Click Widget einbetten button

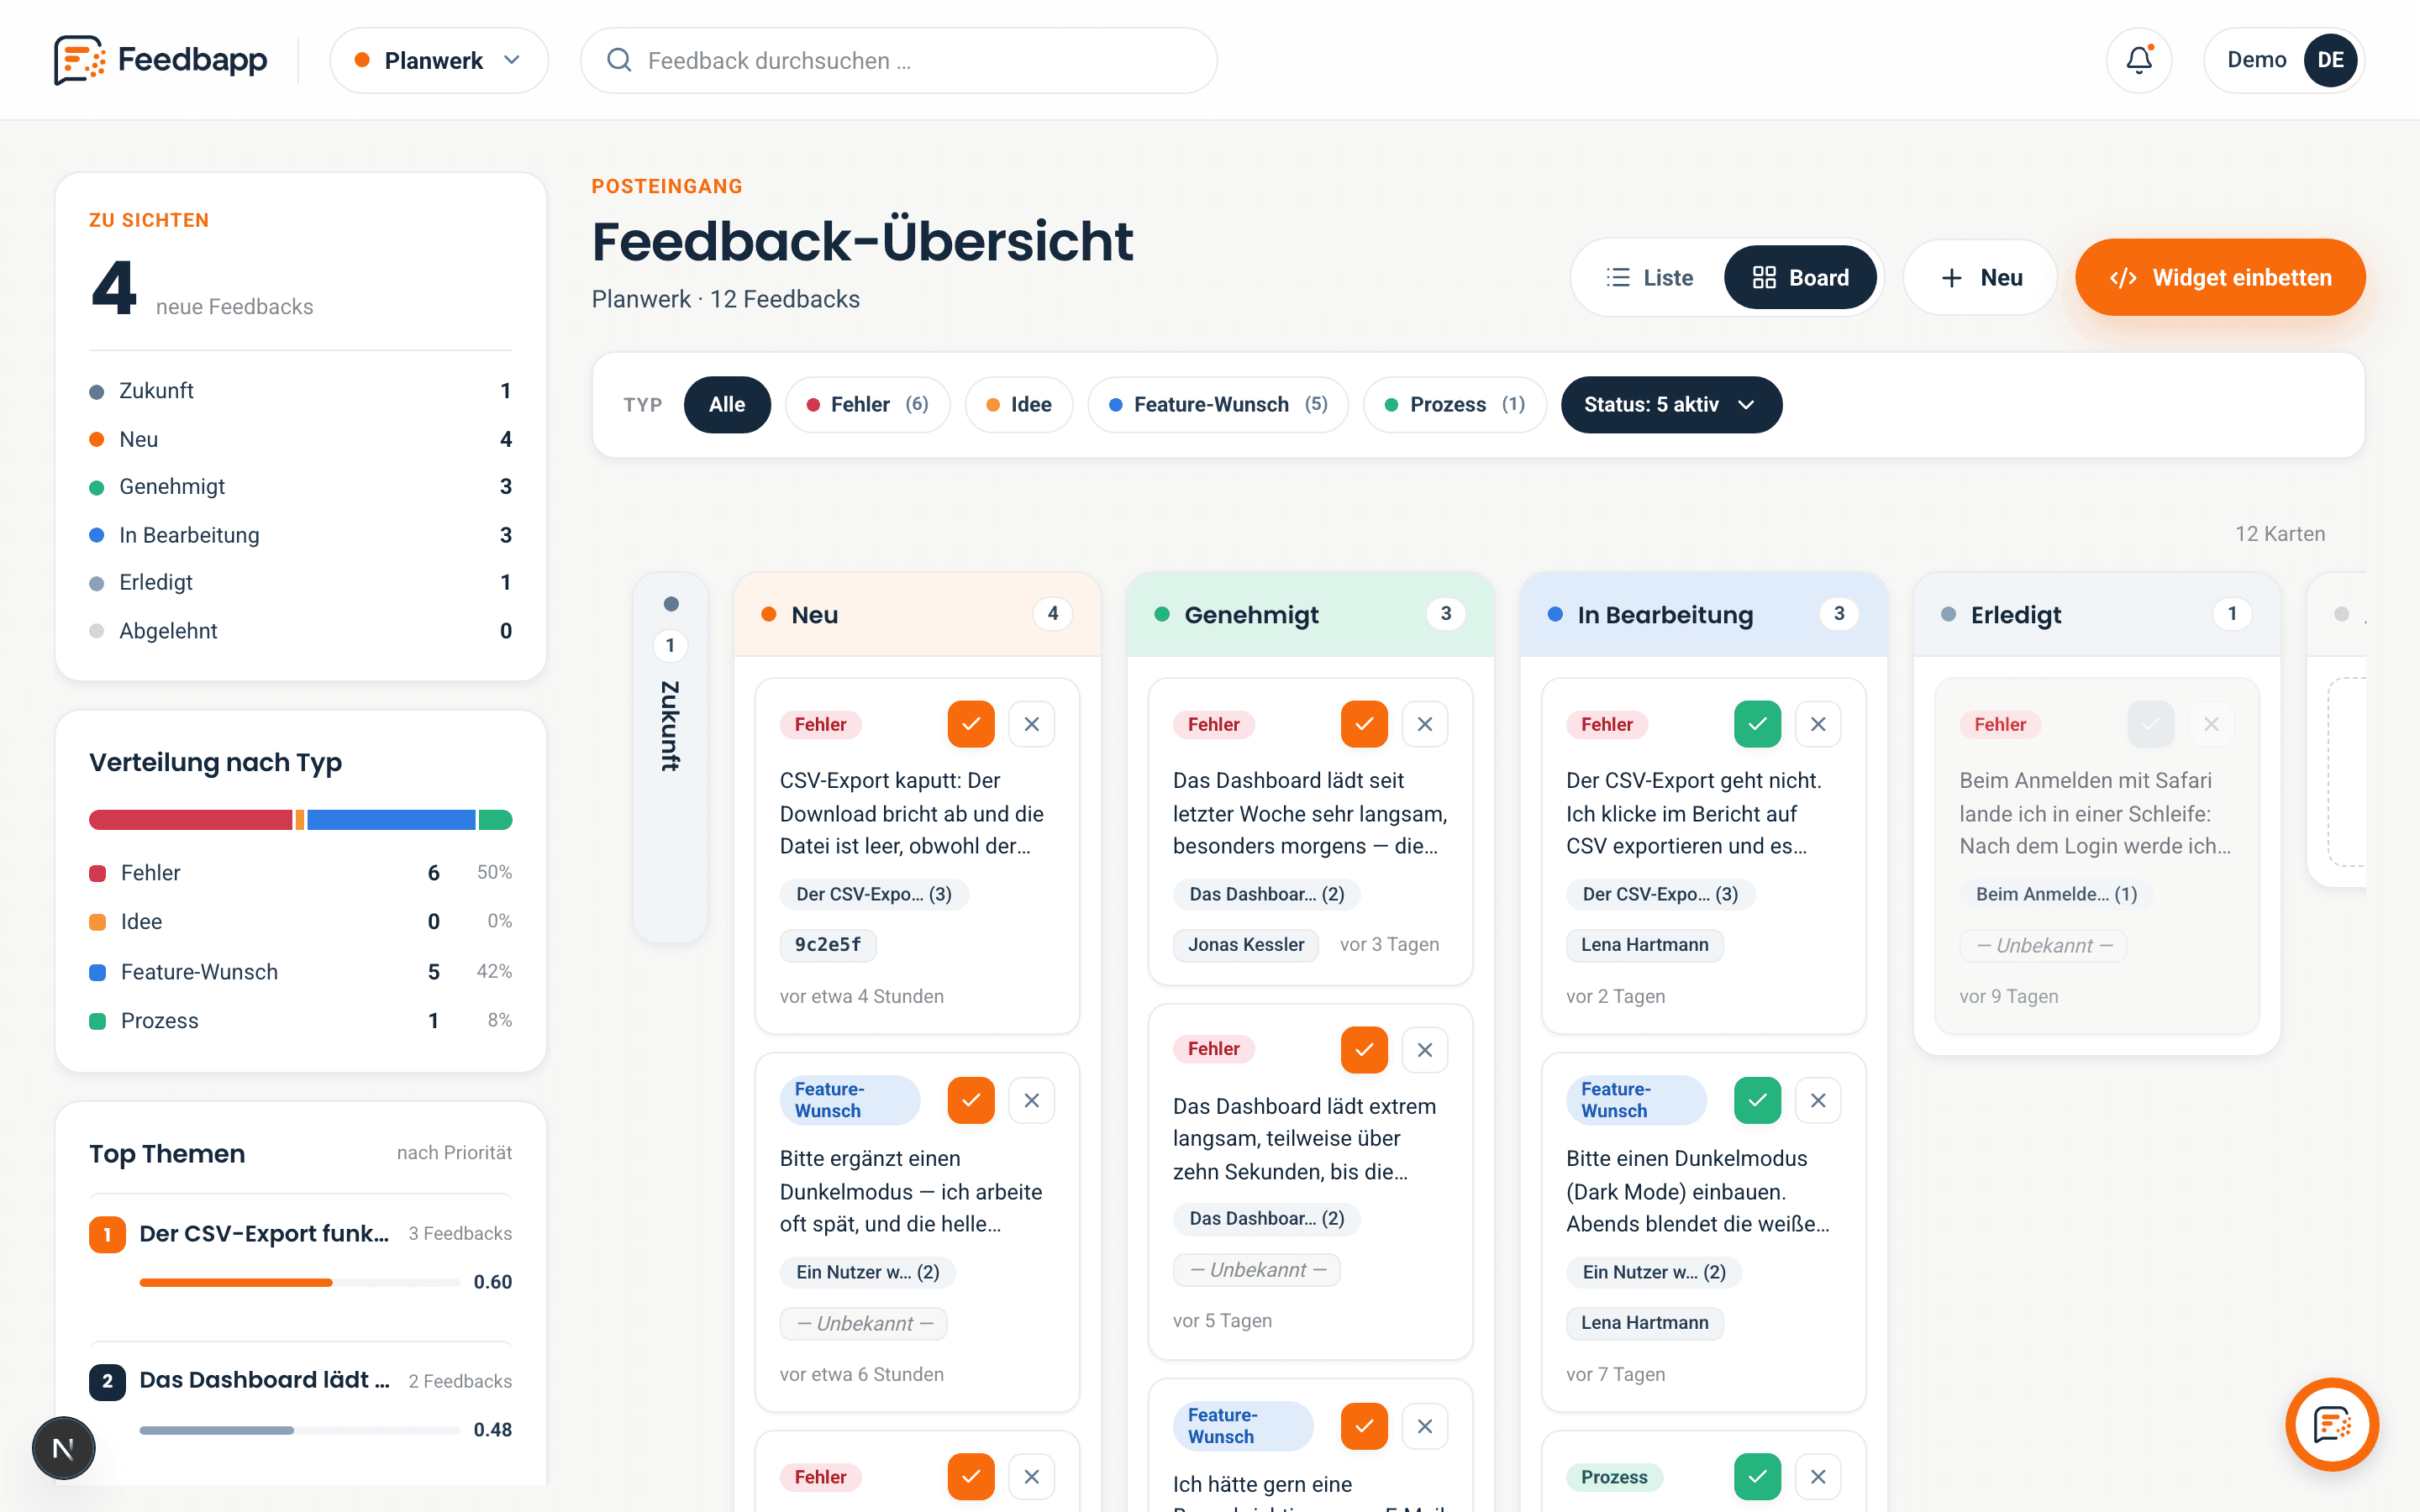click(x=2220, y=277)
